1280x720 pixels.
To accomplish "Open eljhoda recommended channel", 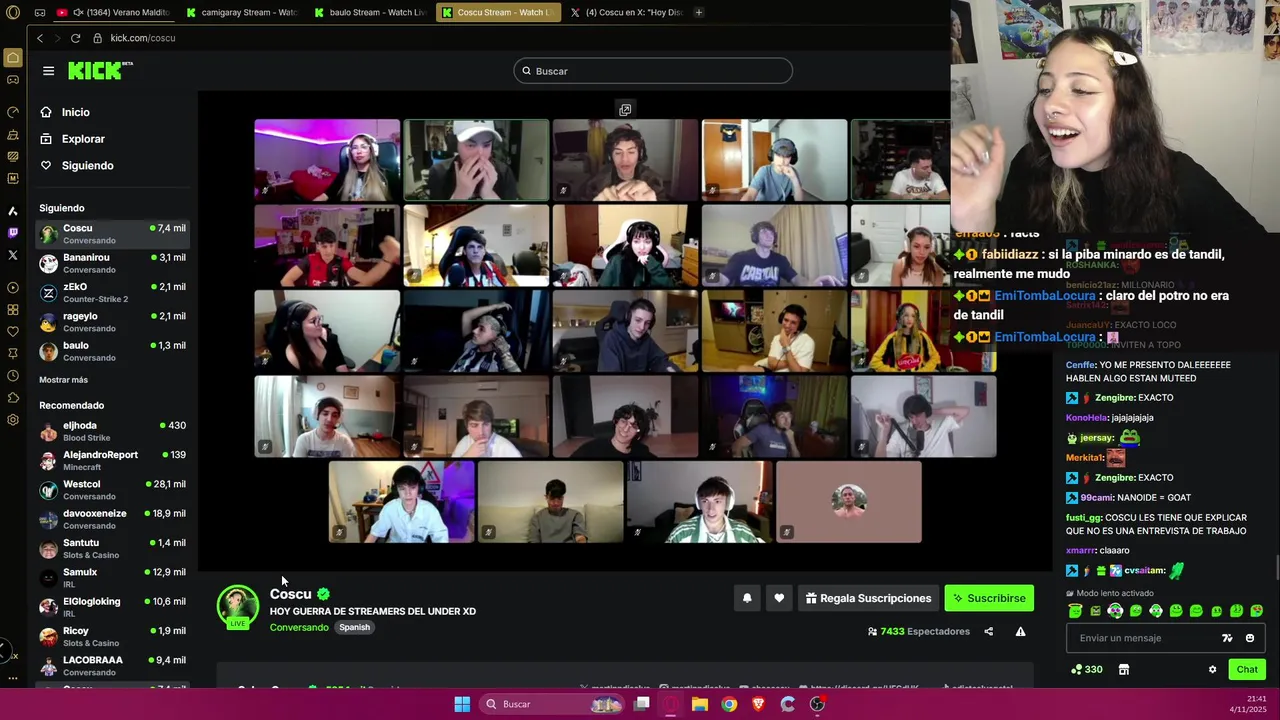I will click(x=112, y=431).
